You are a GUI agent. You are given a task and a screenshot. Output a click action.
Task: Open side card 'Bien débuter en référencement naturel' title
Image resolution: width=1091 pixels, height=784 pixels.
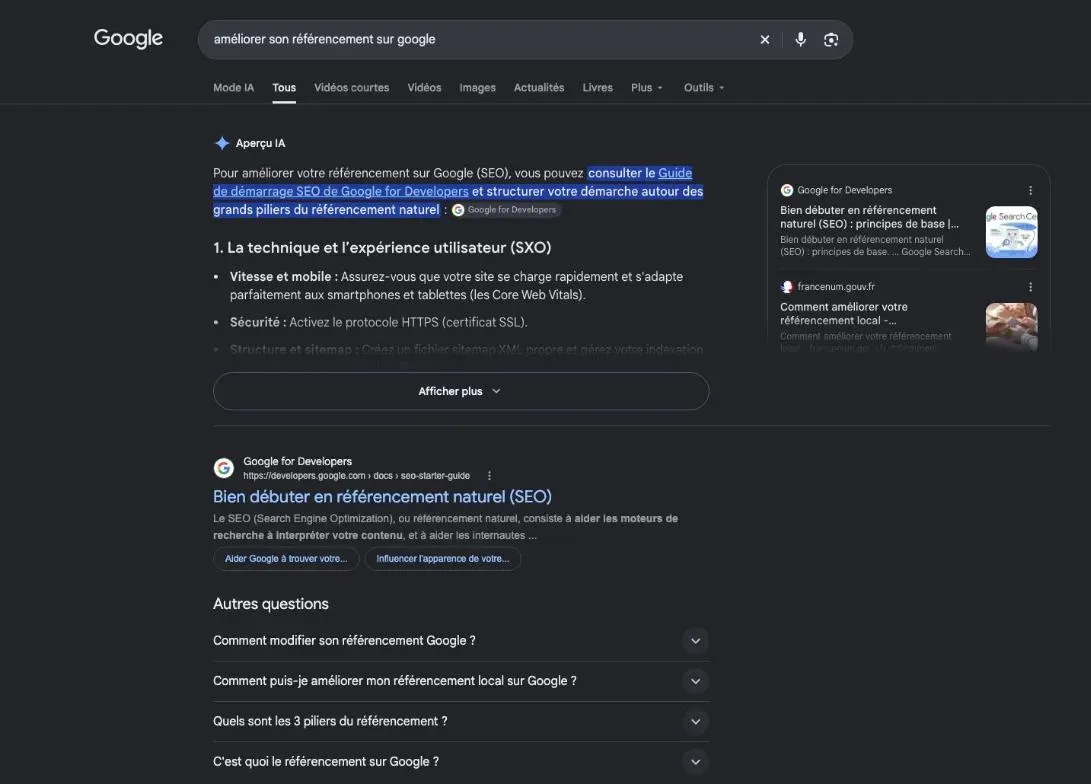tap(869, 217)
